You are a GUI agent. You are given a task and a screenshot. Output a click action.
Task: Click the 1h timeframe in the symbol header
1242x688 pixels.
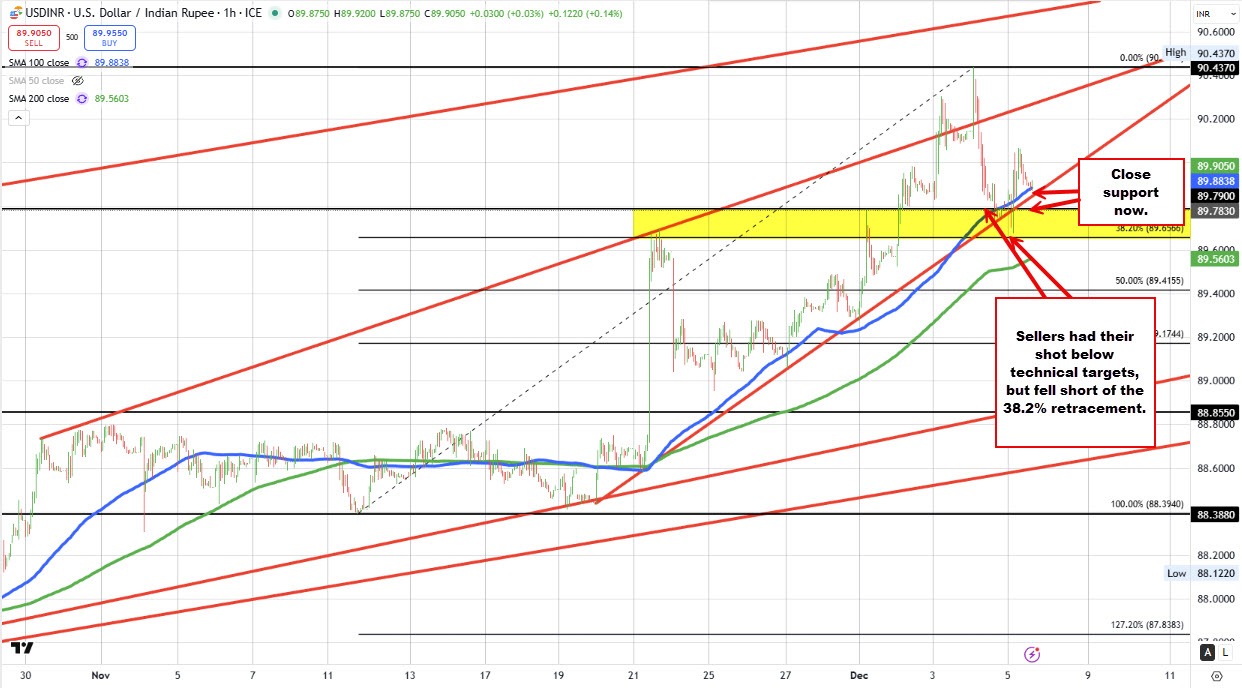click(229, 13)
